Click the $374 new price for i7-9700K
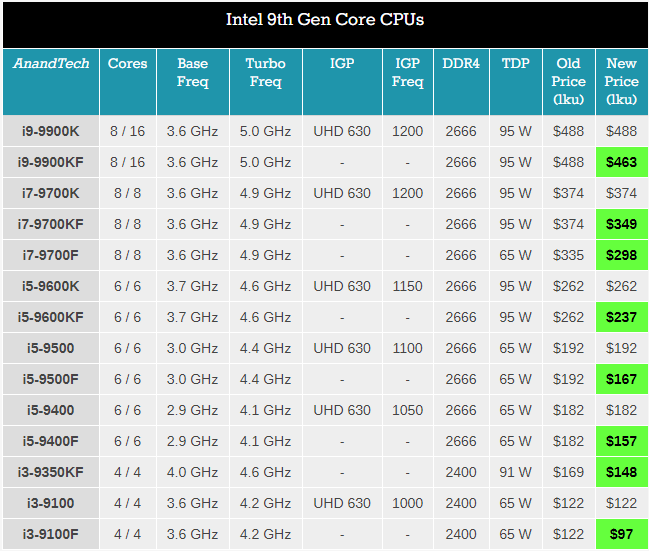Screen dimensions: 649x551 [x=622, y=193]
